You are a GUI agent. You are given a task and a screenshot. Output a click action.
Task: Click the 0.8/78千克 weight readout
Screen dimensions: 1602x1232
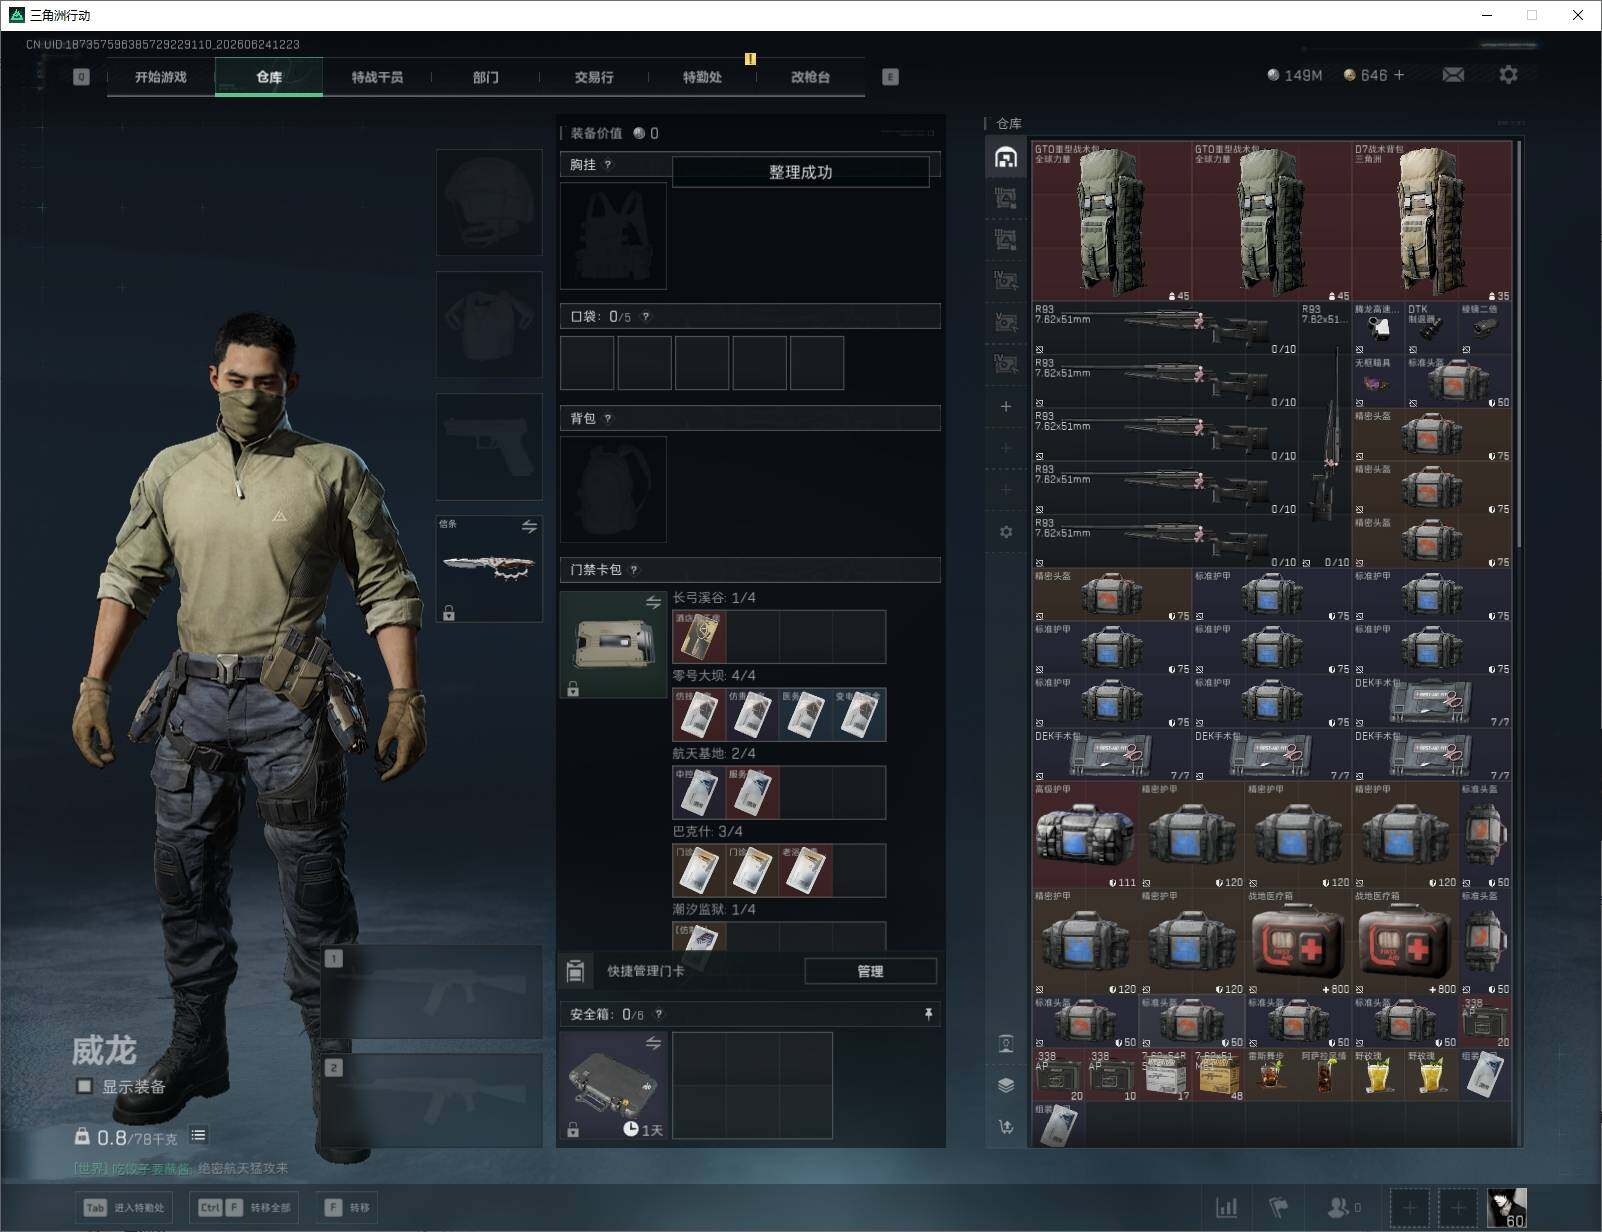point(126,1137)
